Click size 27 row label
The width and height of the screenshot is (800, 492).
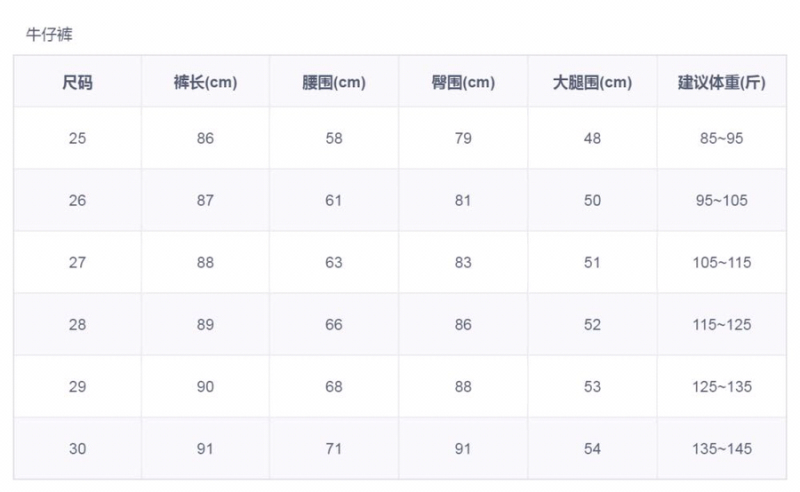click(x=78, y=262)
